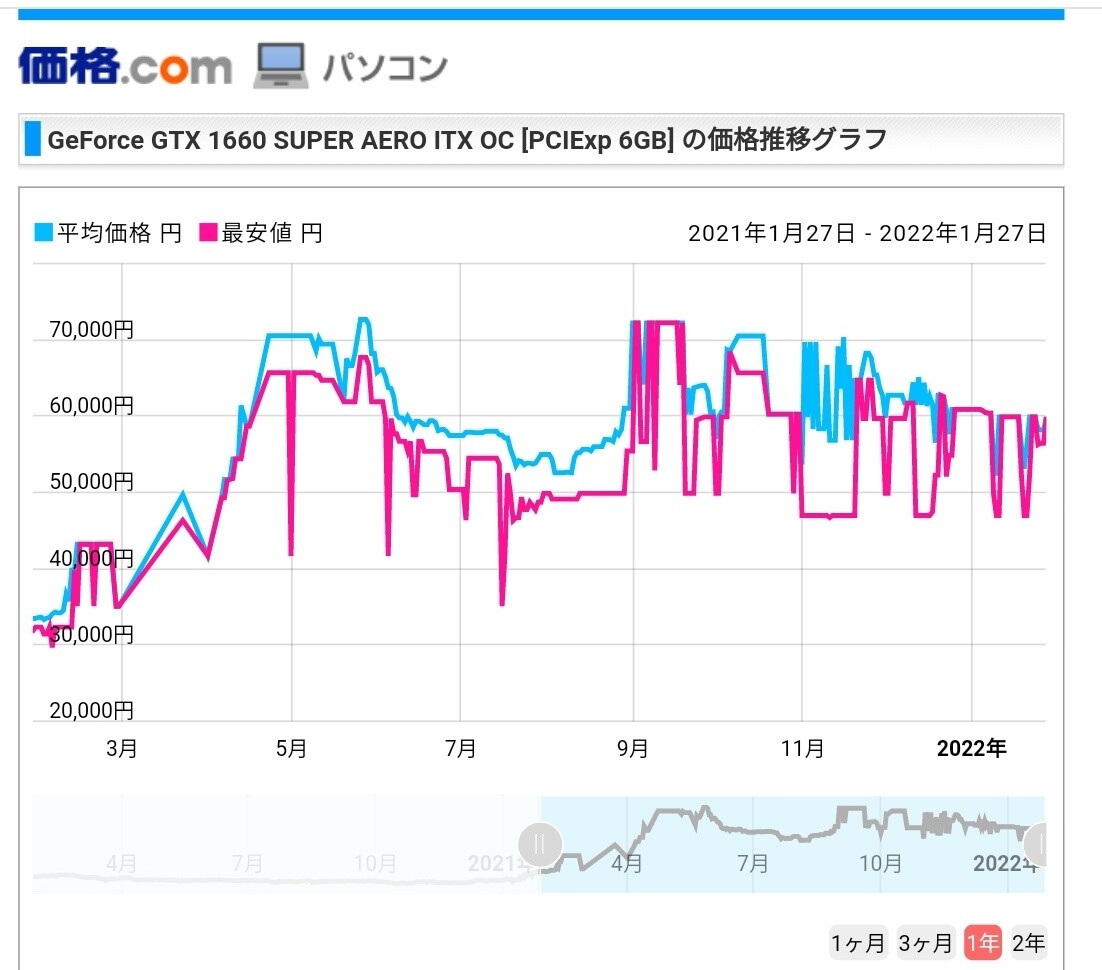Click the 2021年 label in the navigator strip
Image resolution: width=1102 pixels, height=970 pixels.
tap(497, 863)
